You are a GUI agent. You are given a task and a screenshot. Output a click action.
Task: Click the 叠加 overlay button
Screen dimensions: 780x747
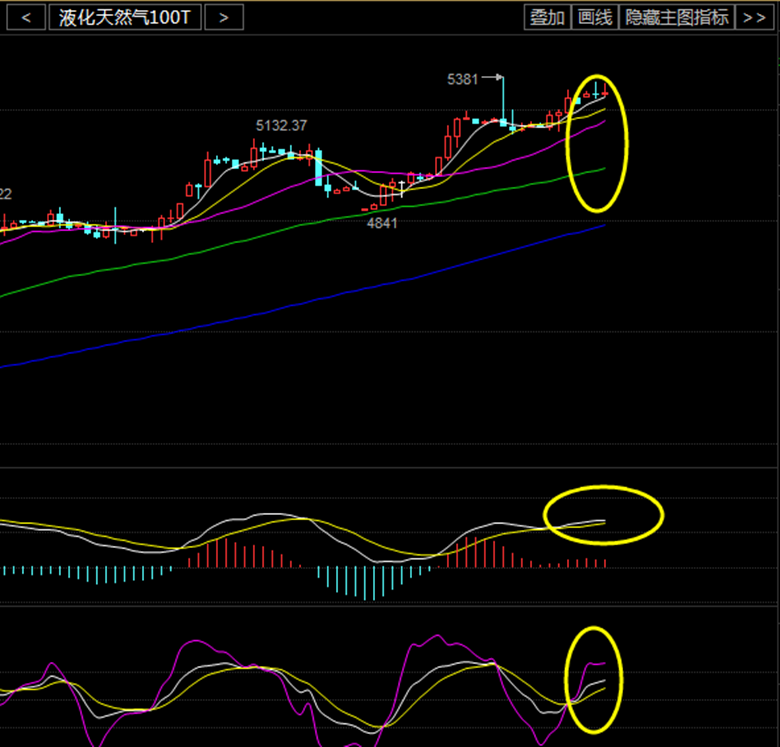547,17
